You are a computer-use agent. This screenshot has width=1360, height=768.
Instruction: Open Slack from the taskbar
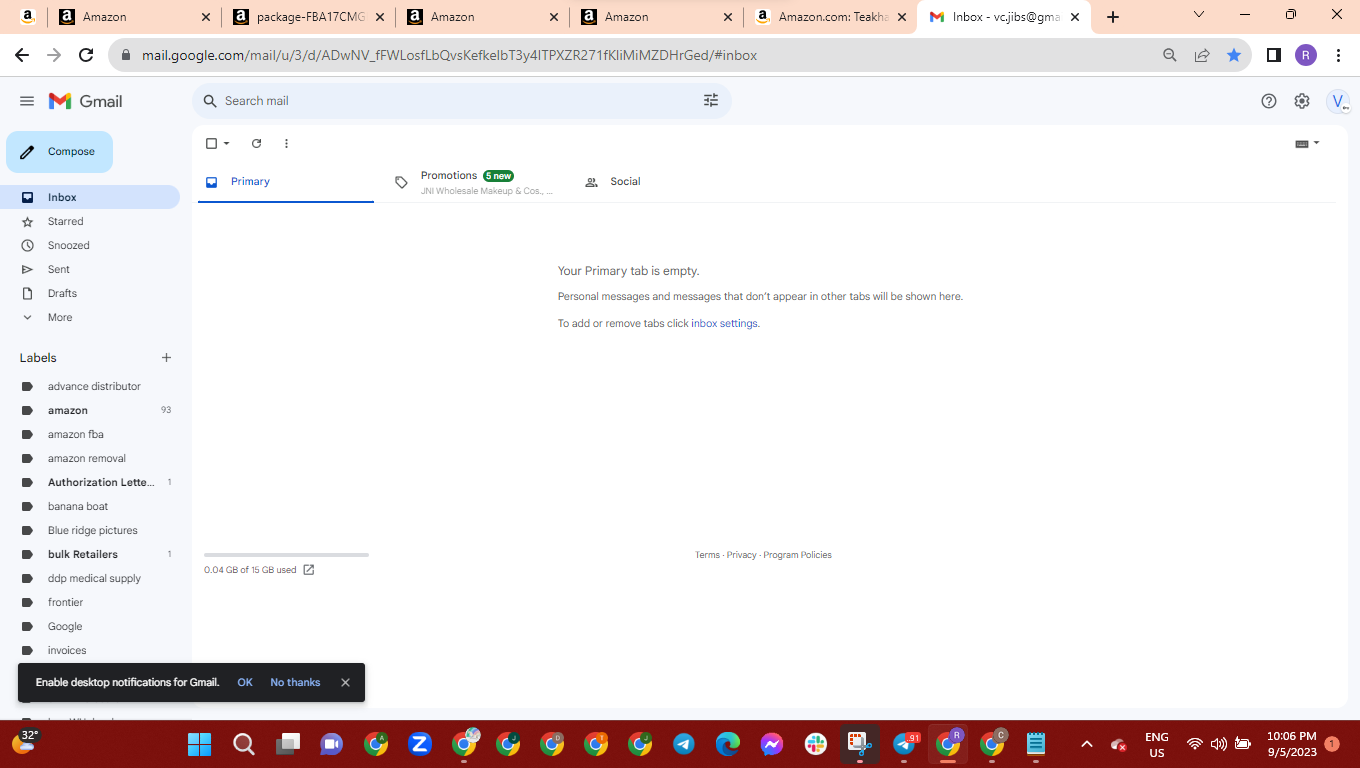click(816, 744)
